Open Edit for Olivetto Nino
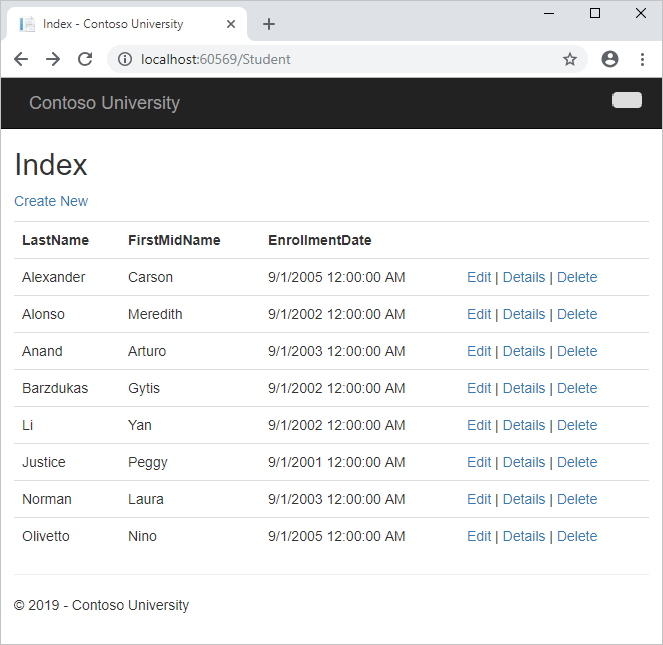This screenshot has width=663, height=645. click(479, 536)
